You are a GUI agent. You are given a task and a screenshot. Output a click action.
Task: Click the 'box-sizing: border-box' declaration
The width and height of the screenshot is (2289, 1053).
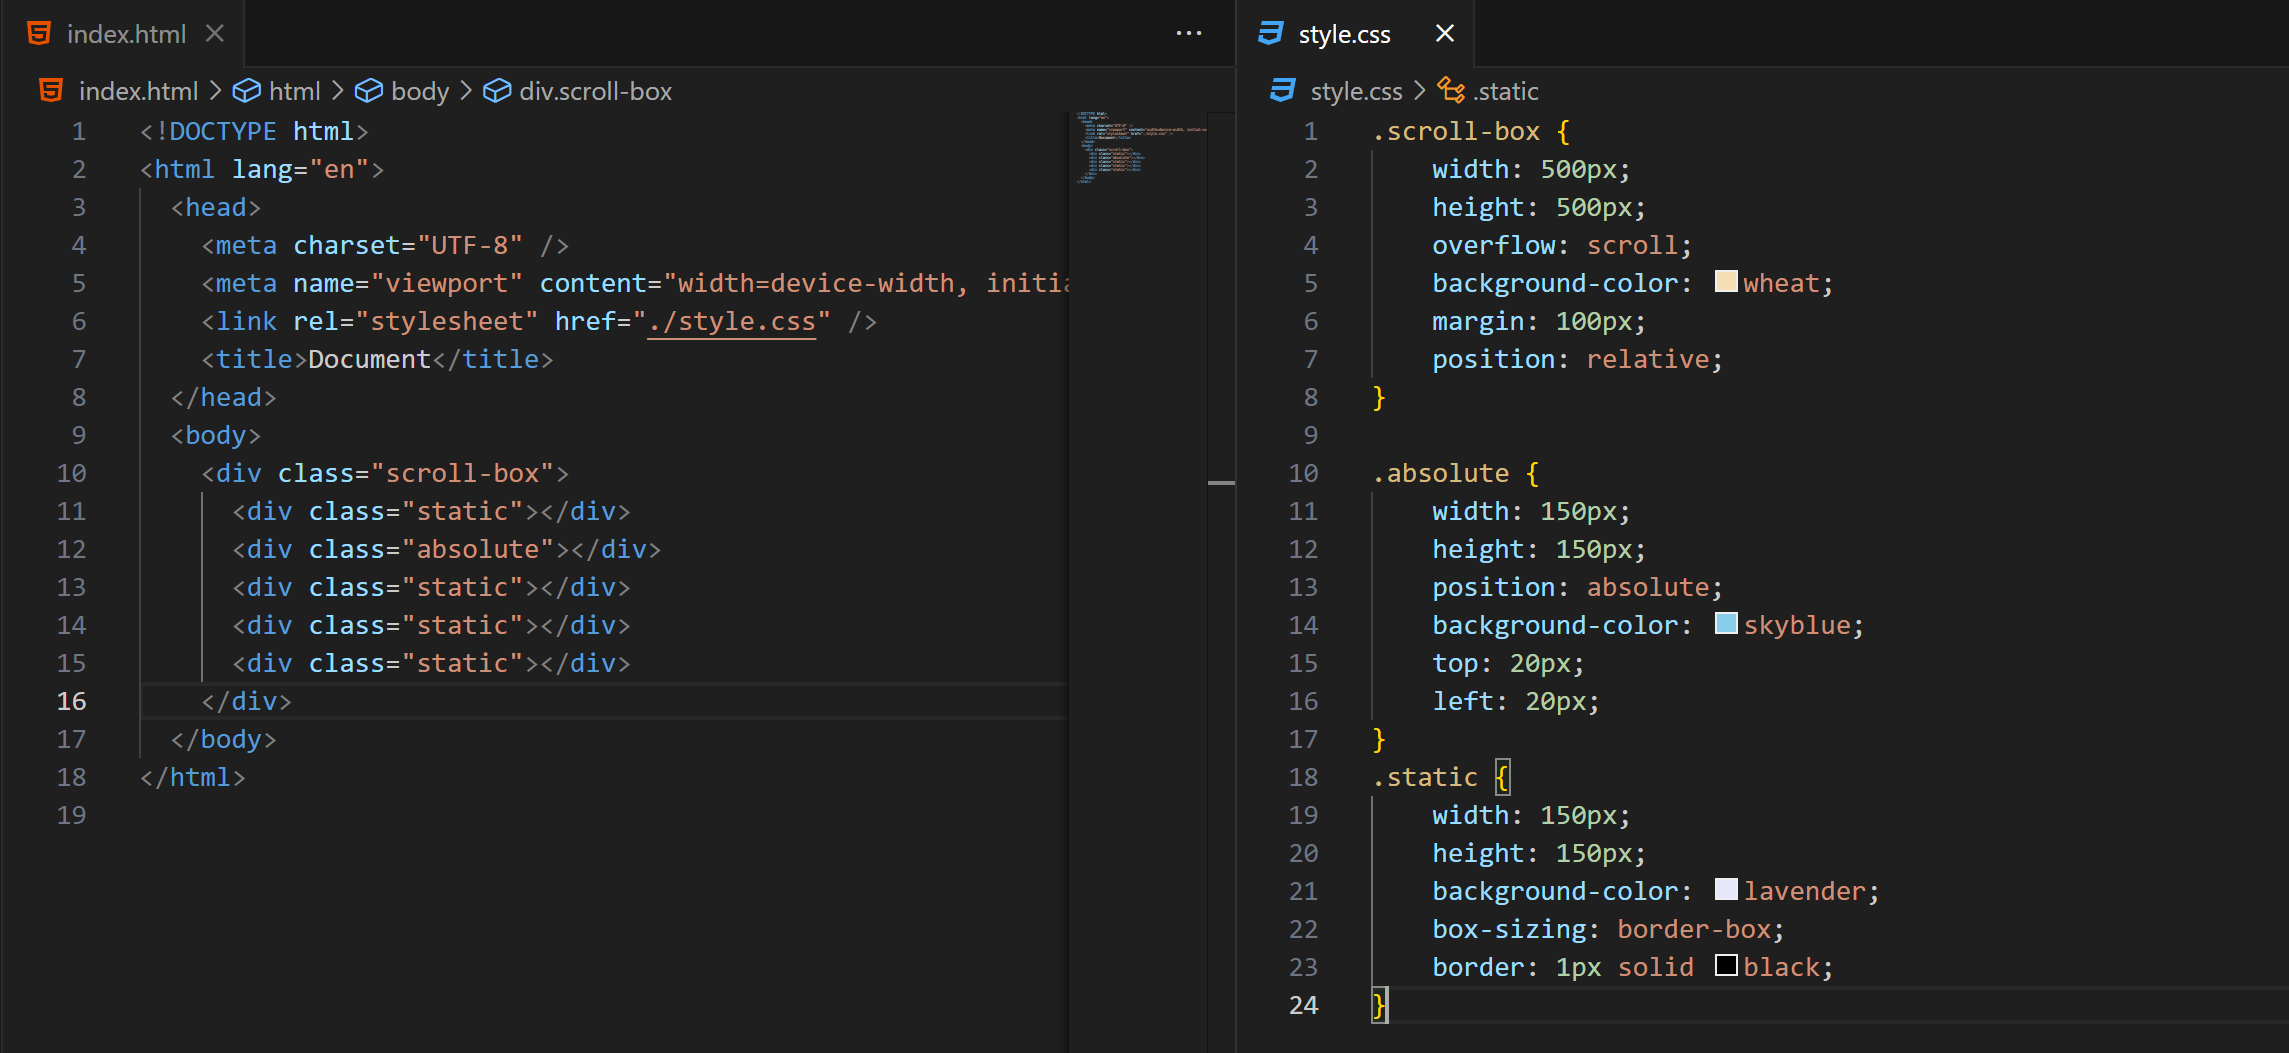1608,929
